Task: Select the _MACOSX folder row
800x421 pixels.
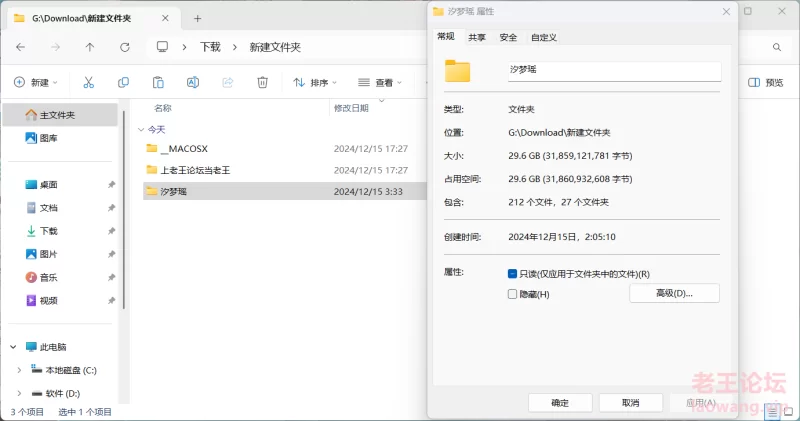Action: 285,148
